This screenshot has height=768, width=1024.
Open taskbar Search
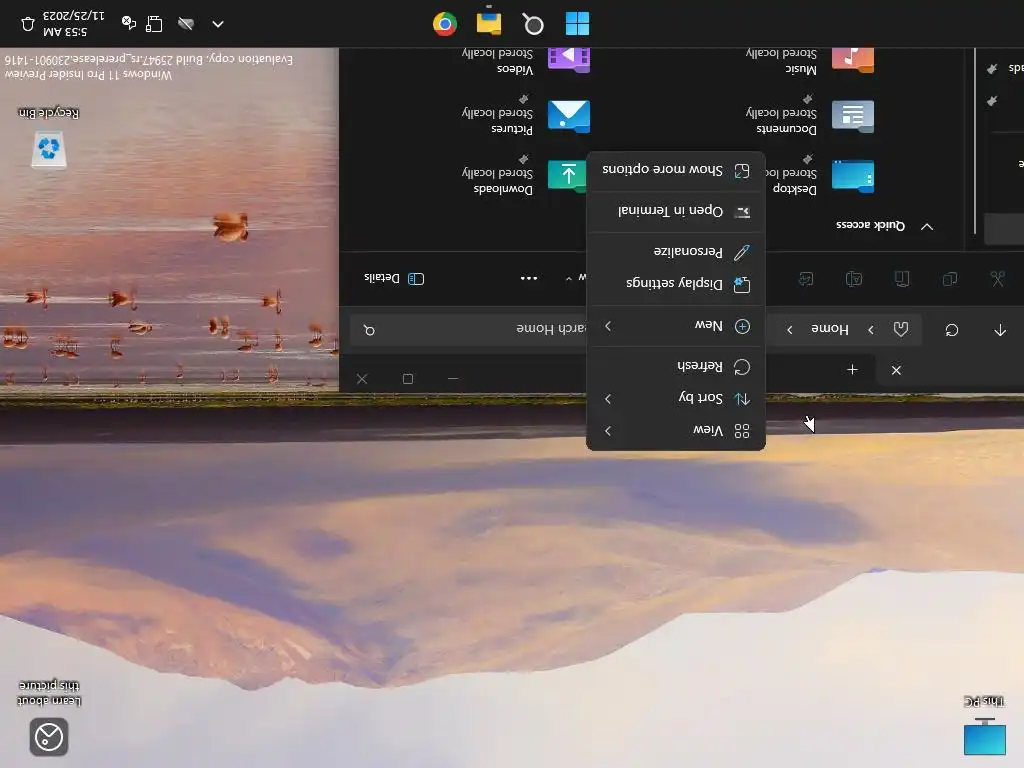533,24
